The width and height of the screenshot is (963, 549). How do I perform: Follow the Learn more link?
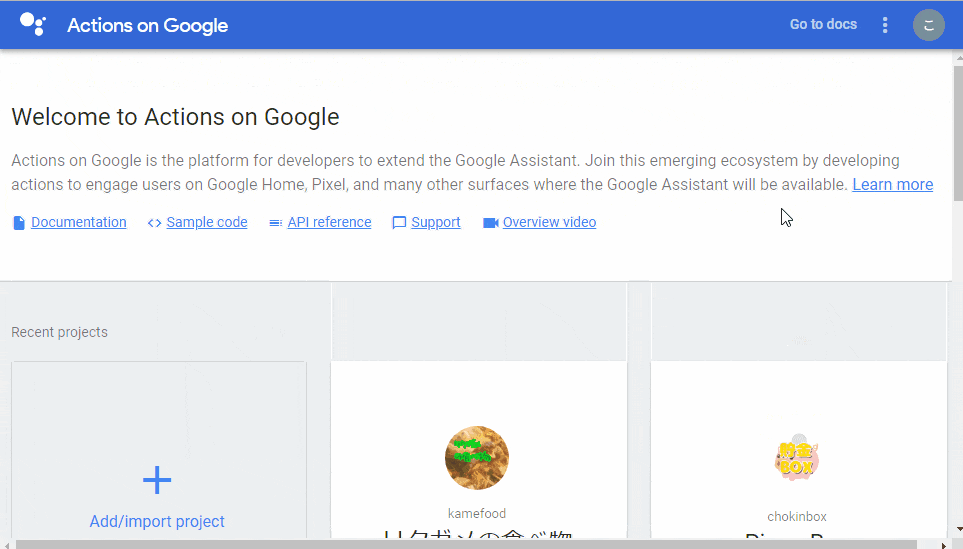pos(892,185)
